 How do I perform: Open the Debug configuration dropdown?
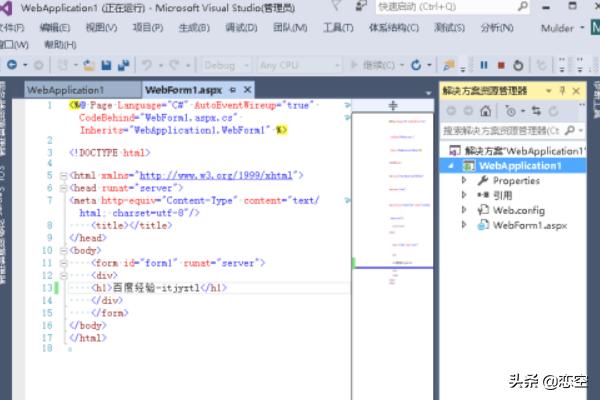pos(224,65)
